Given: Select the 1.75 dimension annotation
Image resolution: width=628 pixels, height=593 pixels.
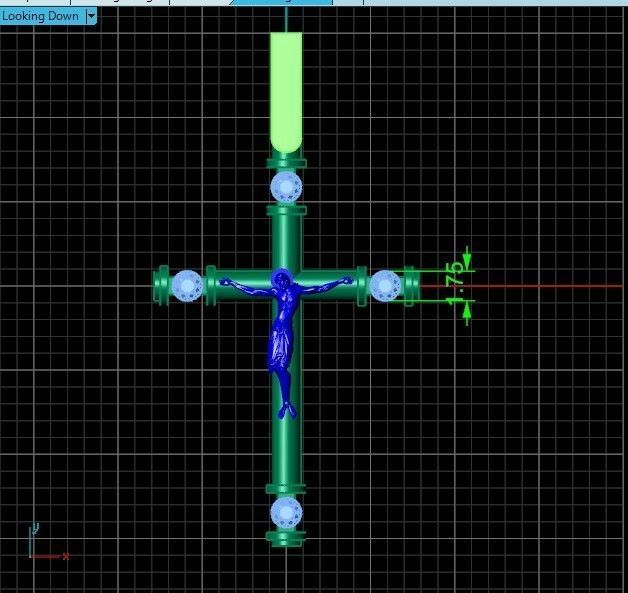Looking at the screenshot, I should click(x=457, y=285).
